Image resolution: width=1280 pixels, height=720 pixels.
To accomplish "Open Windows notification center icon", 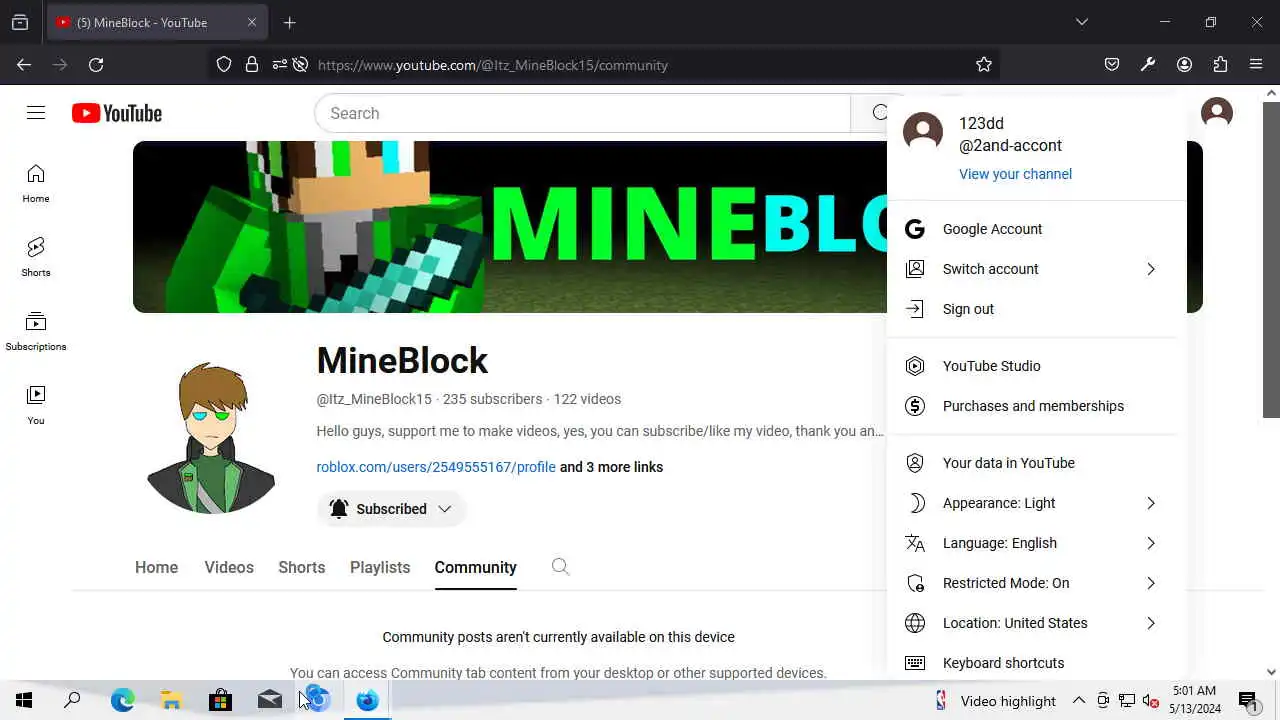I will click(x=1248, y=700).
